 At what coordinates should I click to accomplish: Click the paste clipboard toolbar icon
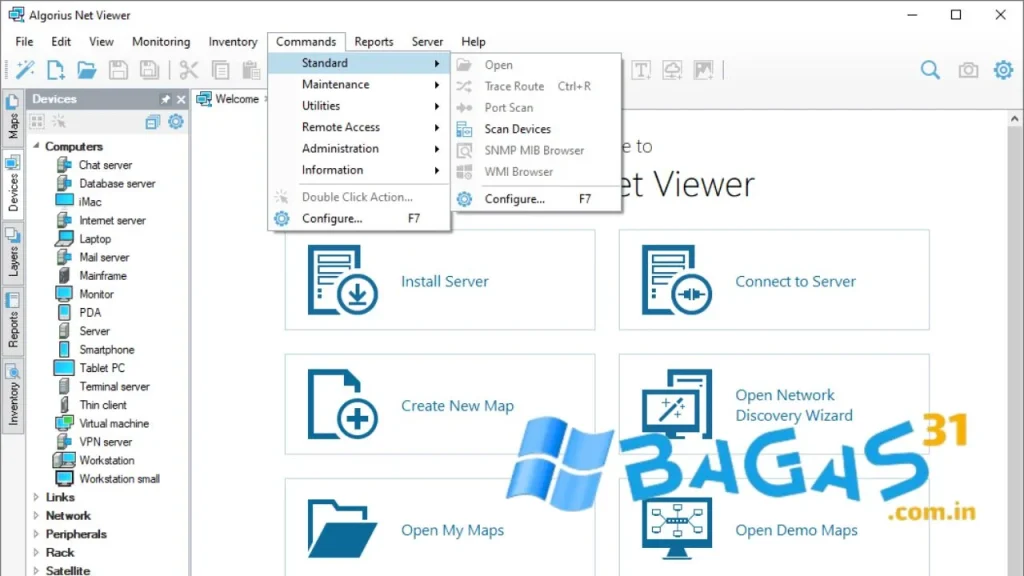(x=251, y=70)
